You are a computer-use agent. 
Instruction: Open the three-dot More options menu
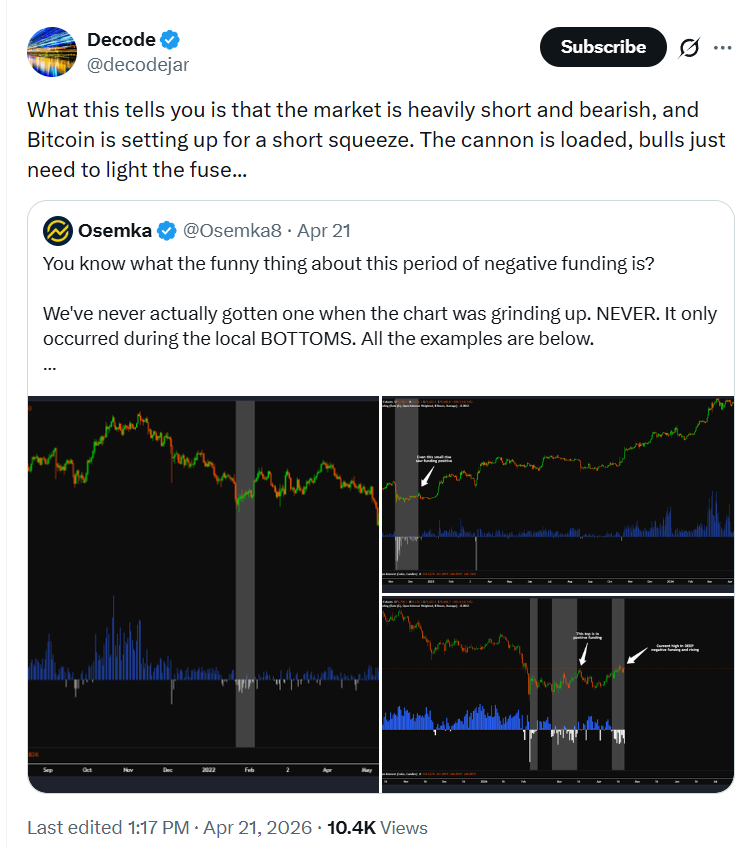[x=722, y=47]
